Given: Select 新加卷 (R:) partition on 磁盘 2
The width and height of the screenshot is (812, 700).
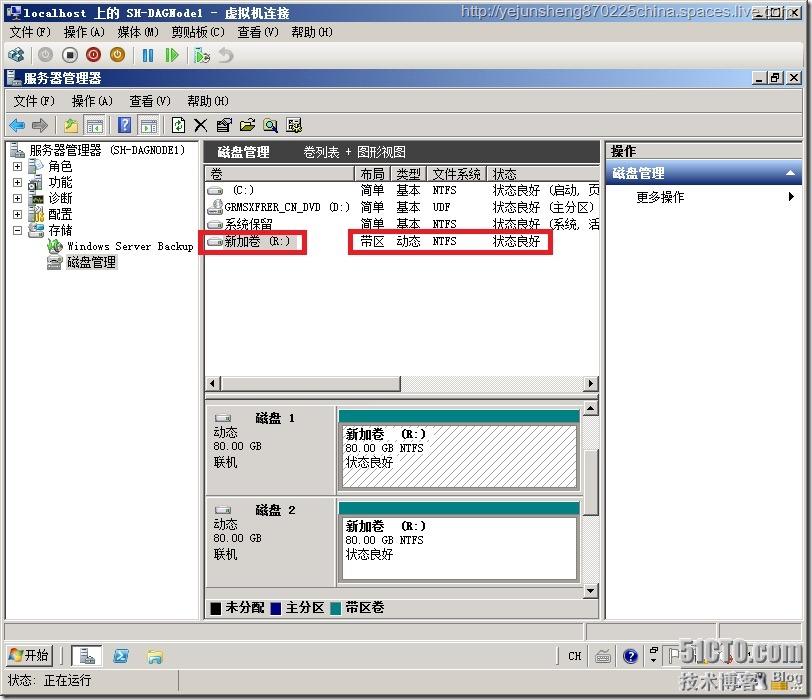Looking at the screenshot, I should tap(459, 542).
